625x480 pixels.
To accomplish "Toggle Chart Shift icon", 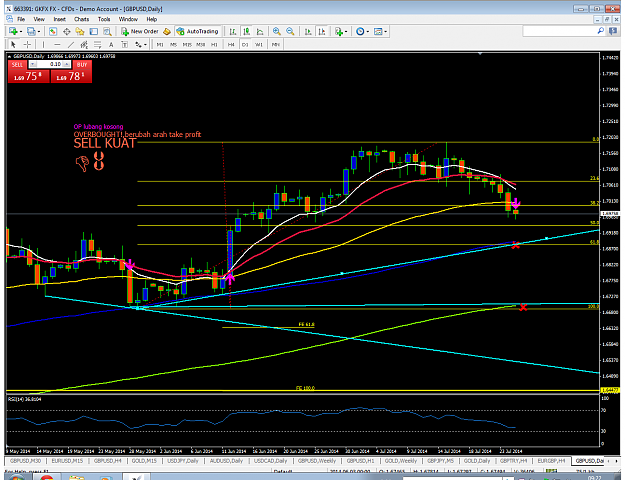I will tap(322, 31).
